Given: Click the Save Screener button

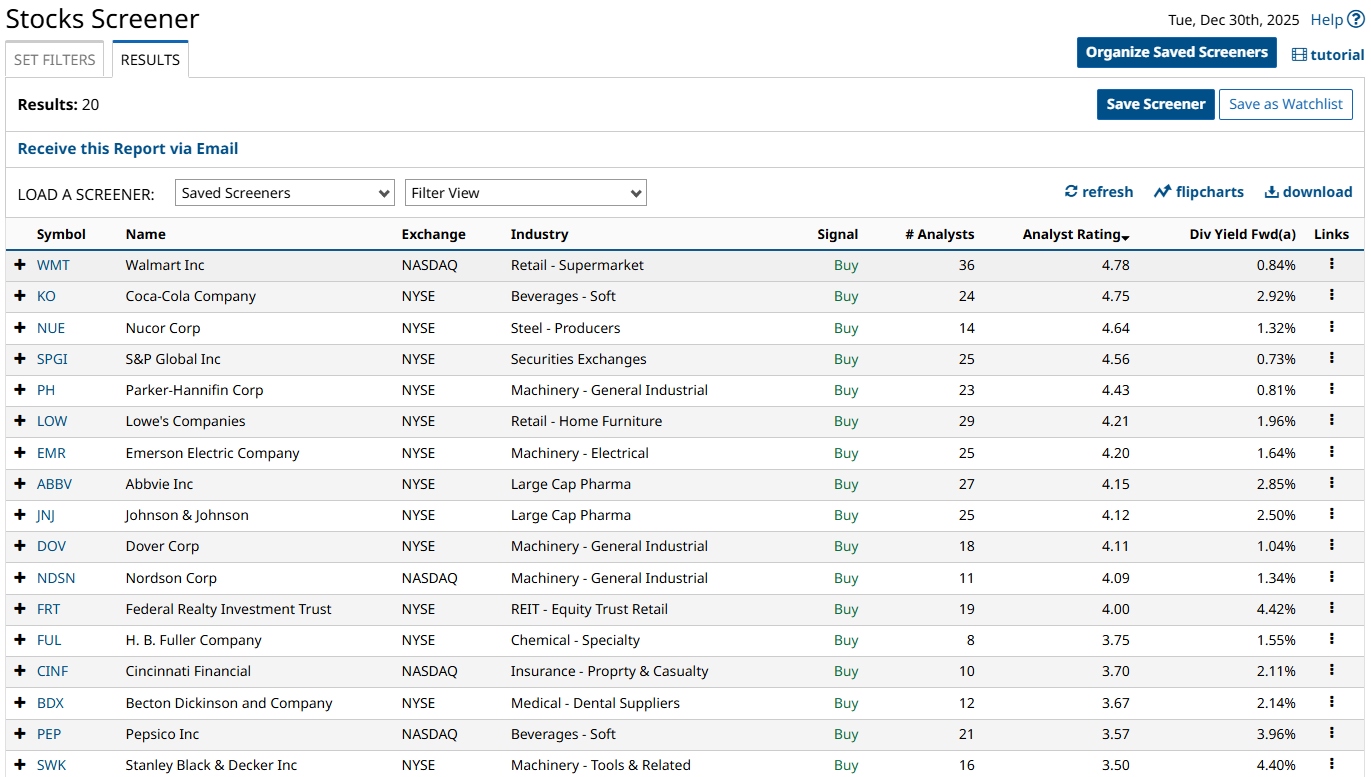Looking at the screenshot, I should [1155, 104].
